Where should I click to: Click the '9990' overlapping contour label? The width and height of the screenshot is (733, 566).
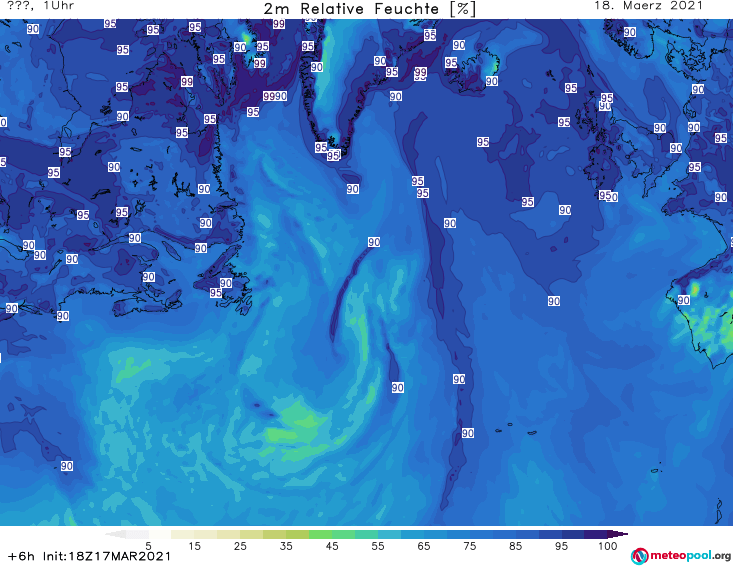[275, 96]
